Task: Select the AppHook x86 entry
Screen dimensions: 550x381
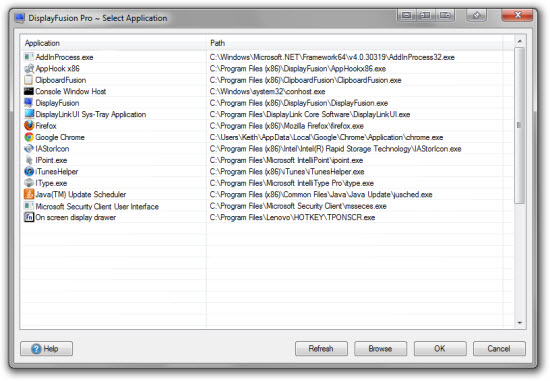Action: pyautogui.click(x=58, y=68)
